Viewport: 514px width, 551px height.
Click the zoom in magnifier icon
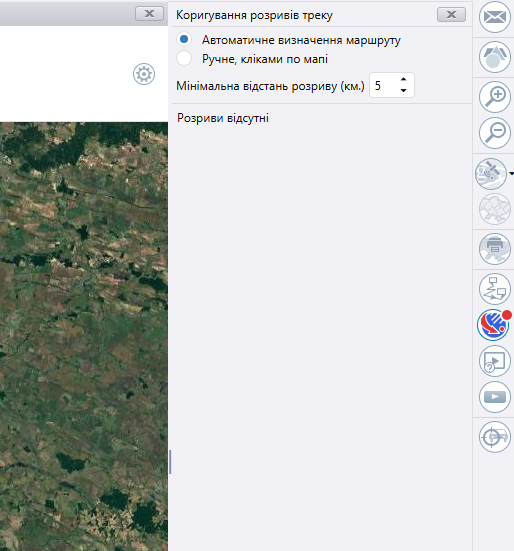[495, 97]
